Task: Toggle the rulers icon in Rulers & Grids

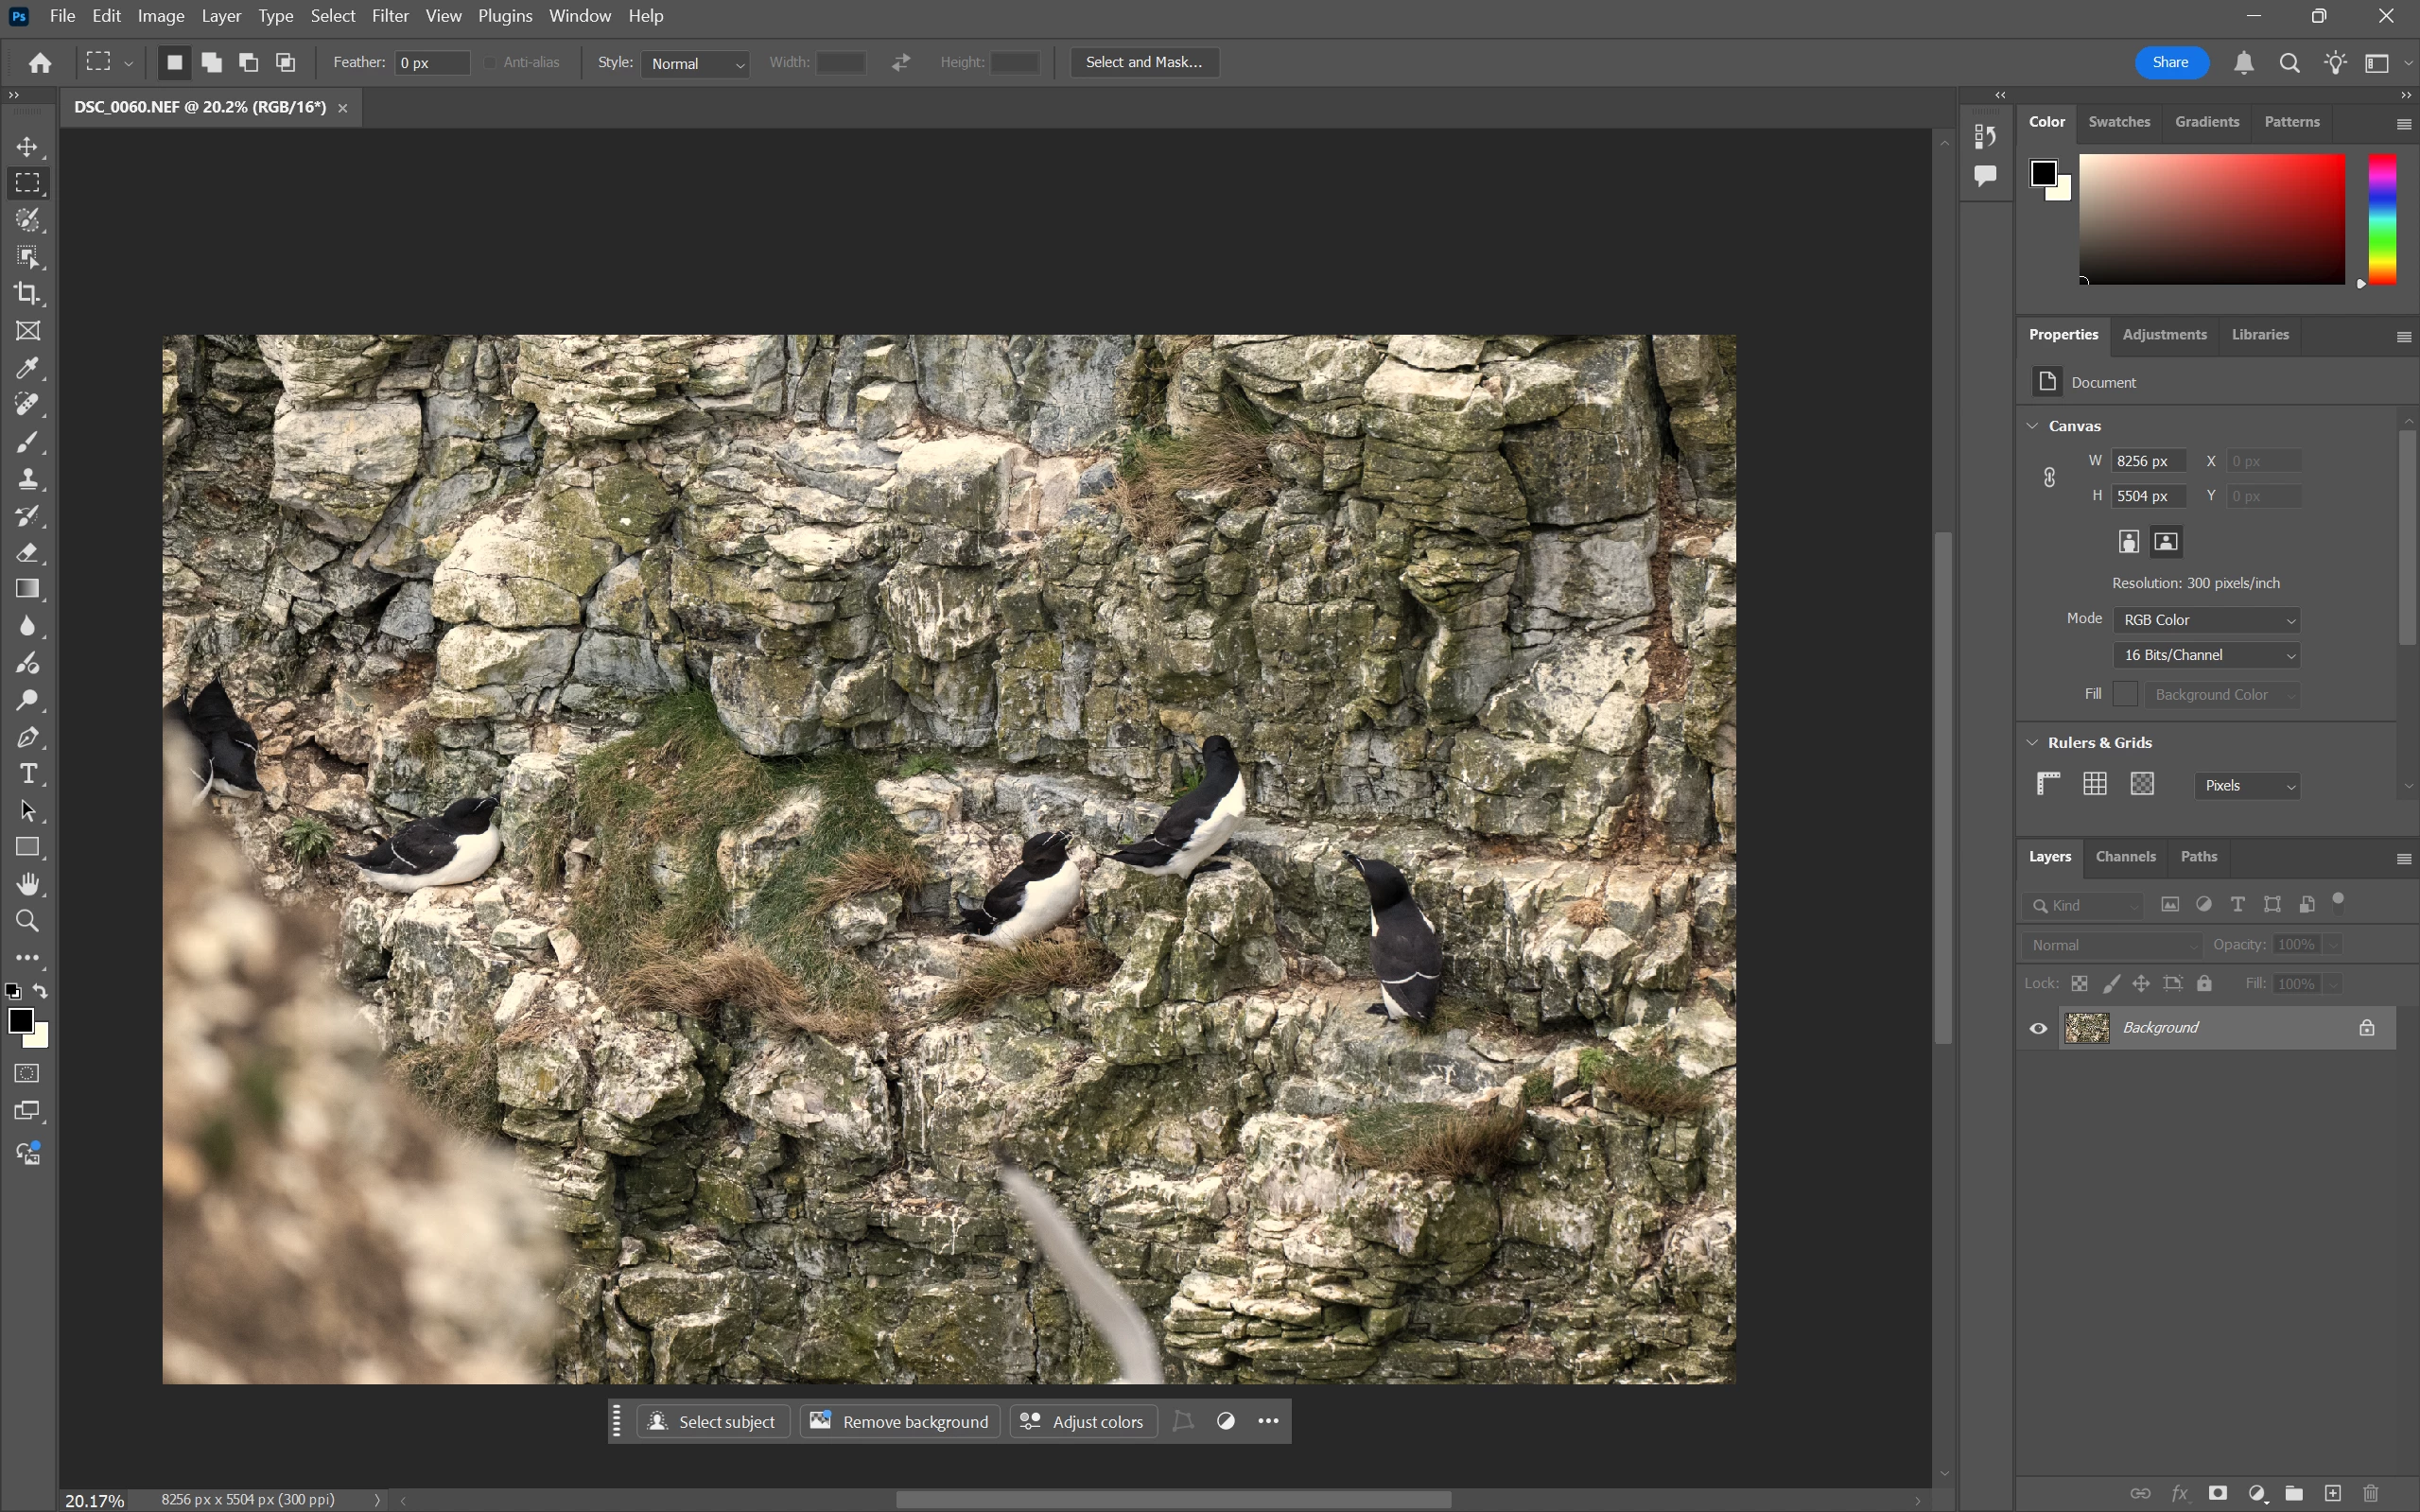Action: pyautogui.click(x=2048, y=784)
